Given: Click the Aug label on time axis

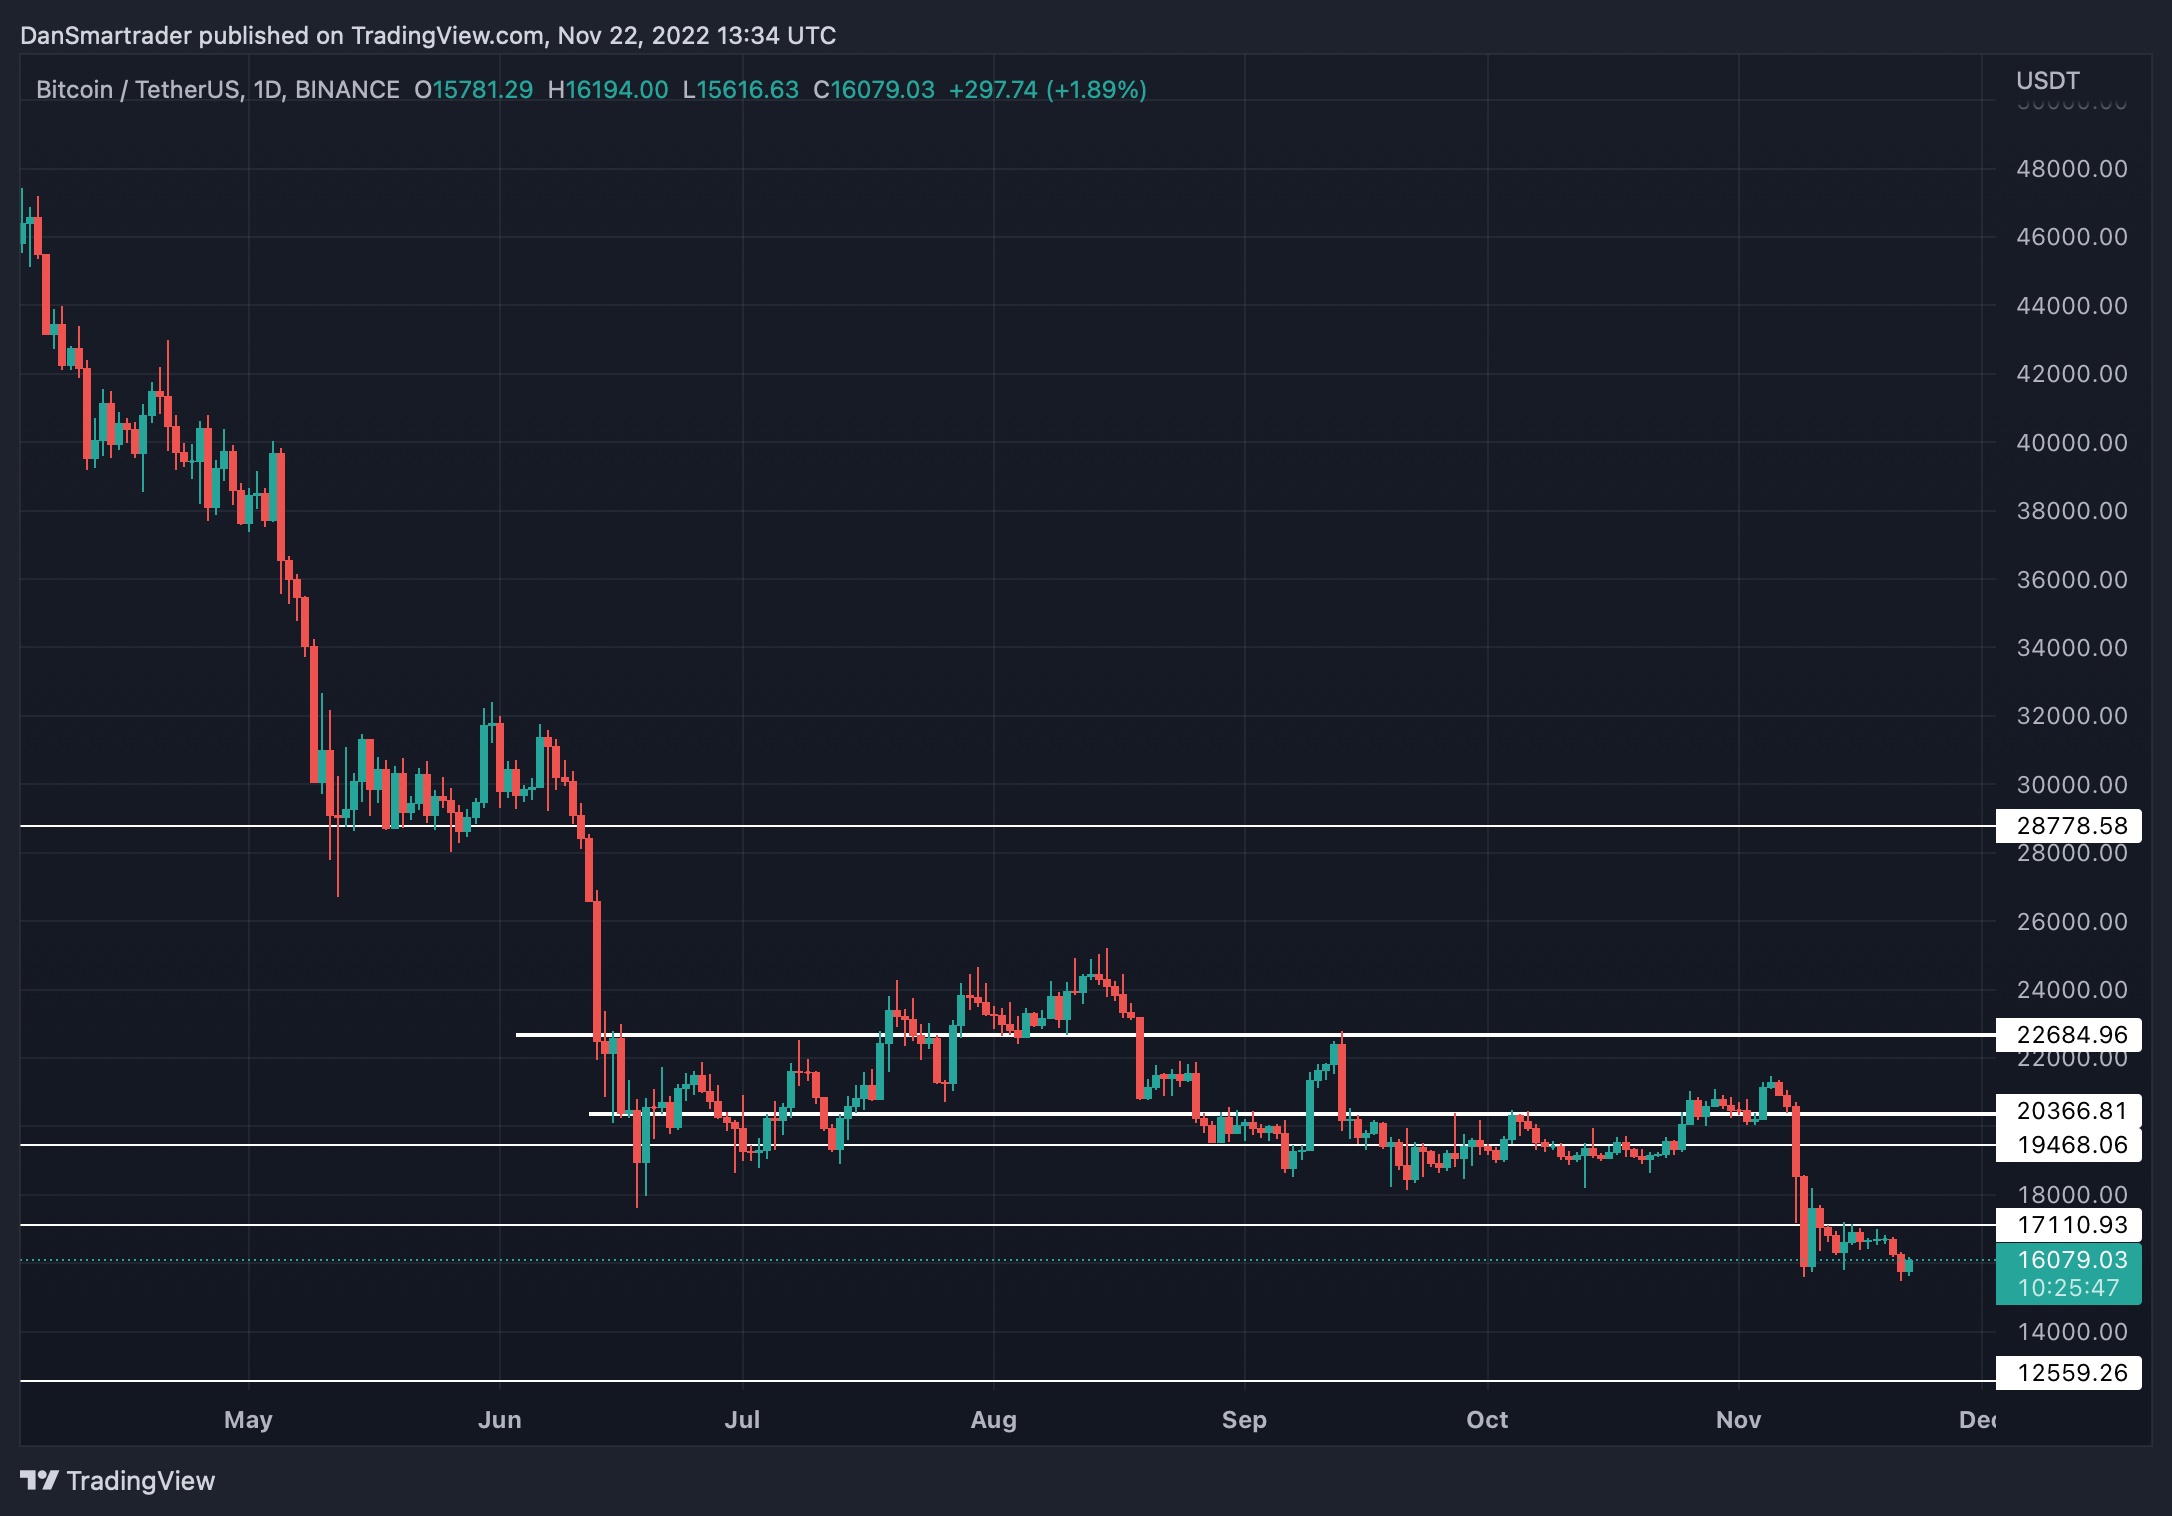Looking at the screenshot, I should click(993, 1419).
